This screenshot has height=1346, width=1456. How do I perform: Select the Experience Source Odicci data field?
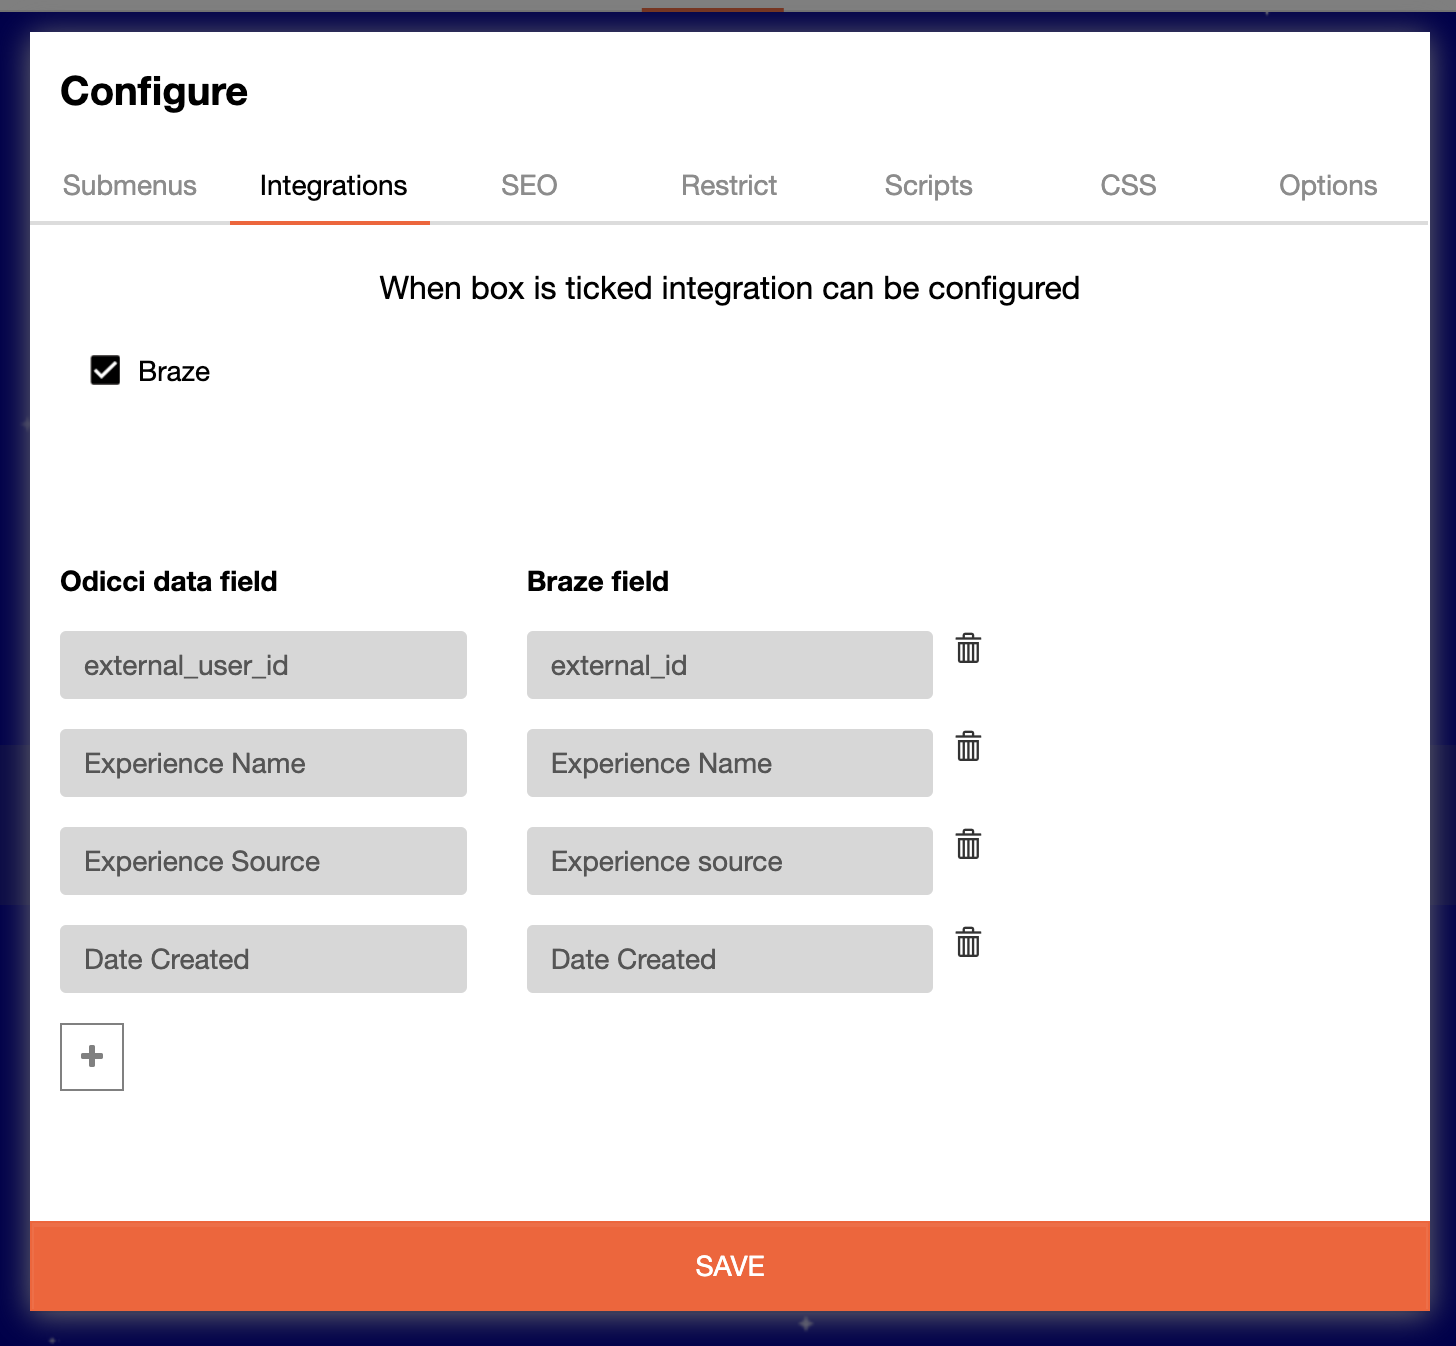pos(263,861)
